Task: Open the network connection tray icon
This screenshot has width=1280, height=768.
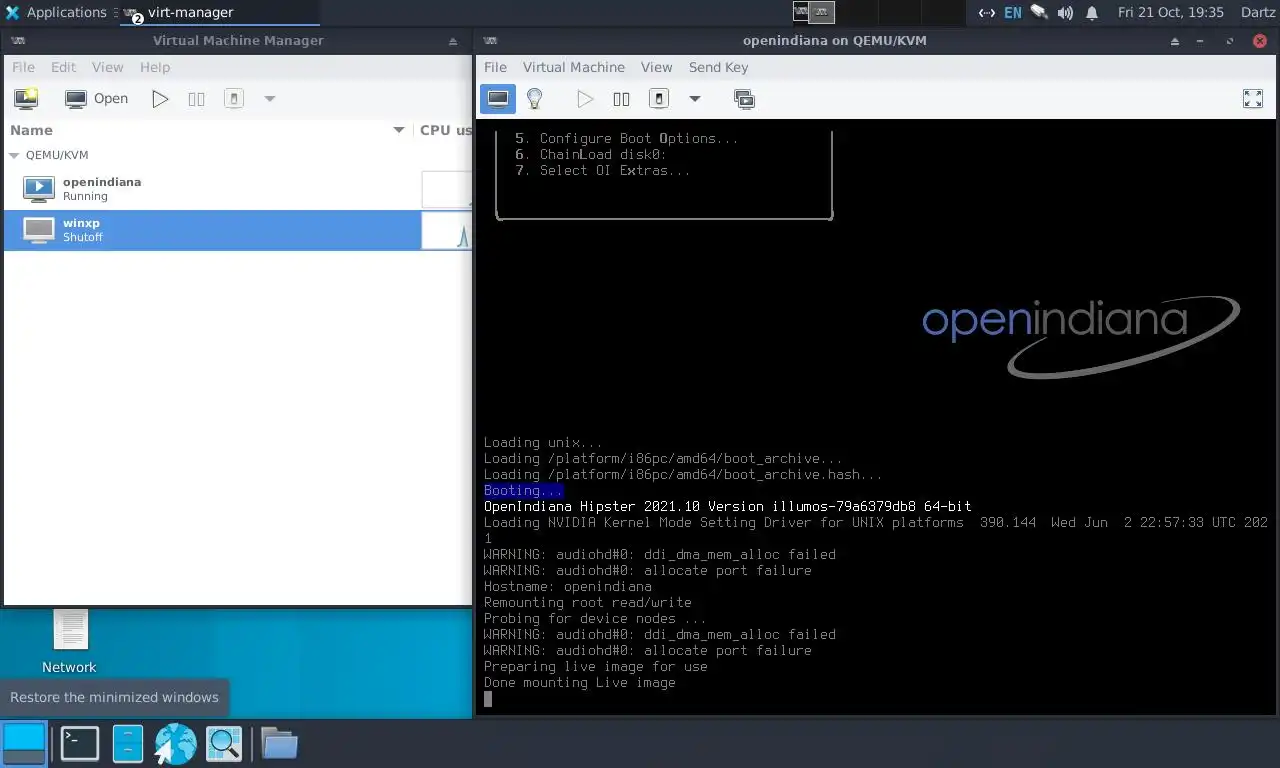Action: (986, 12)
